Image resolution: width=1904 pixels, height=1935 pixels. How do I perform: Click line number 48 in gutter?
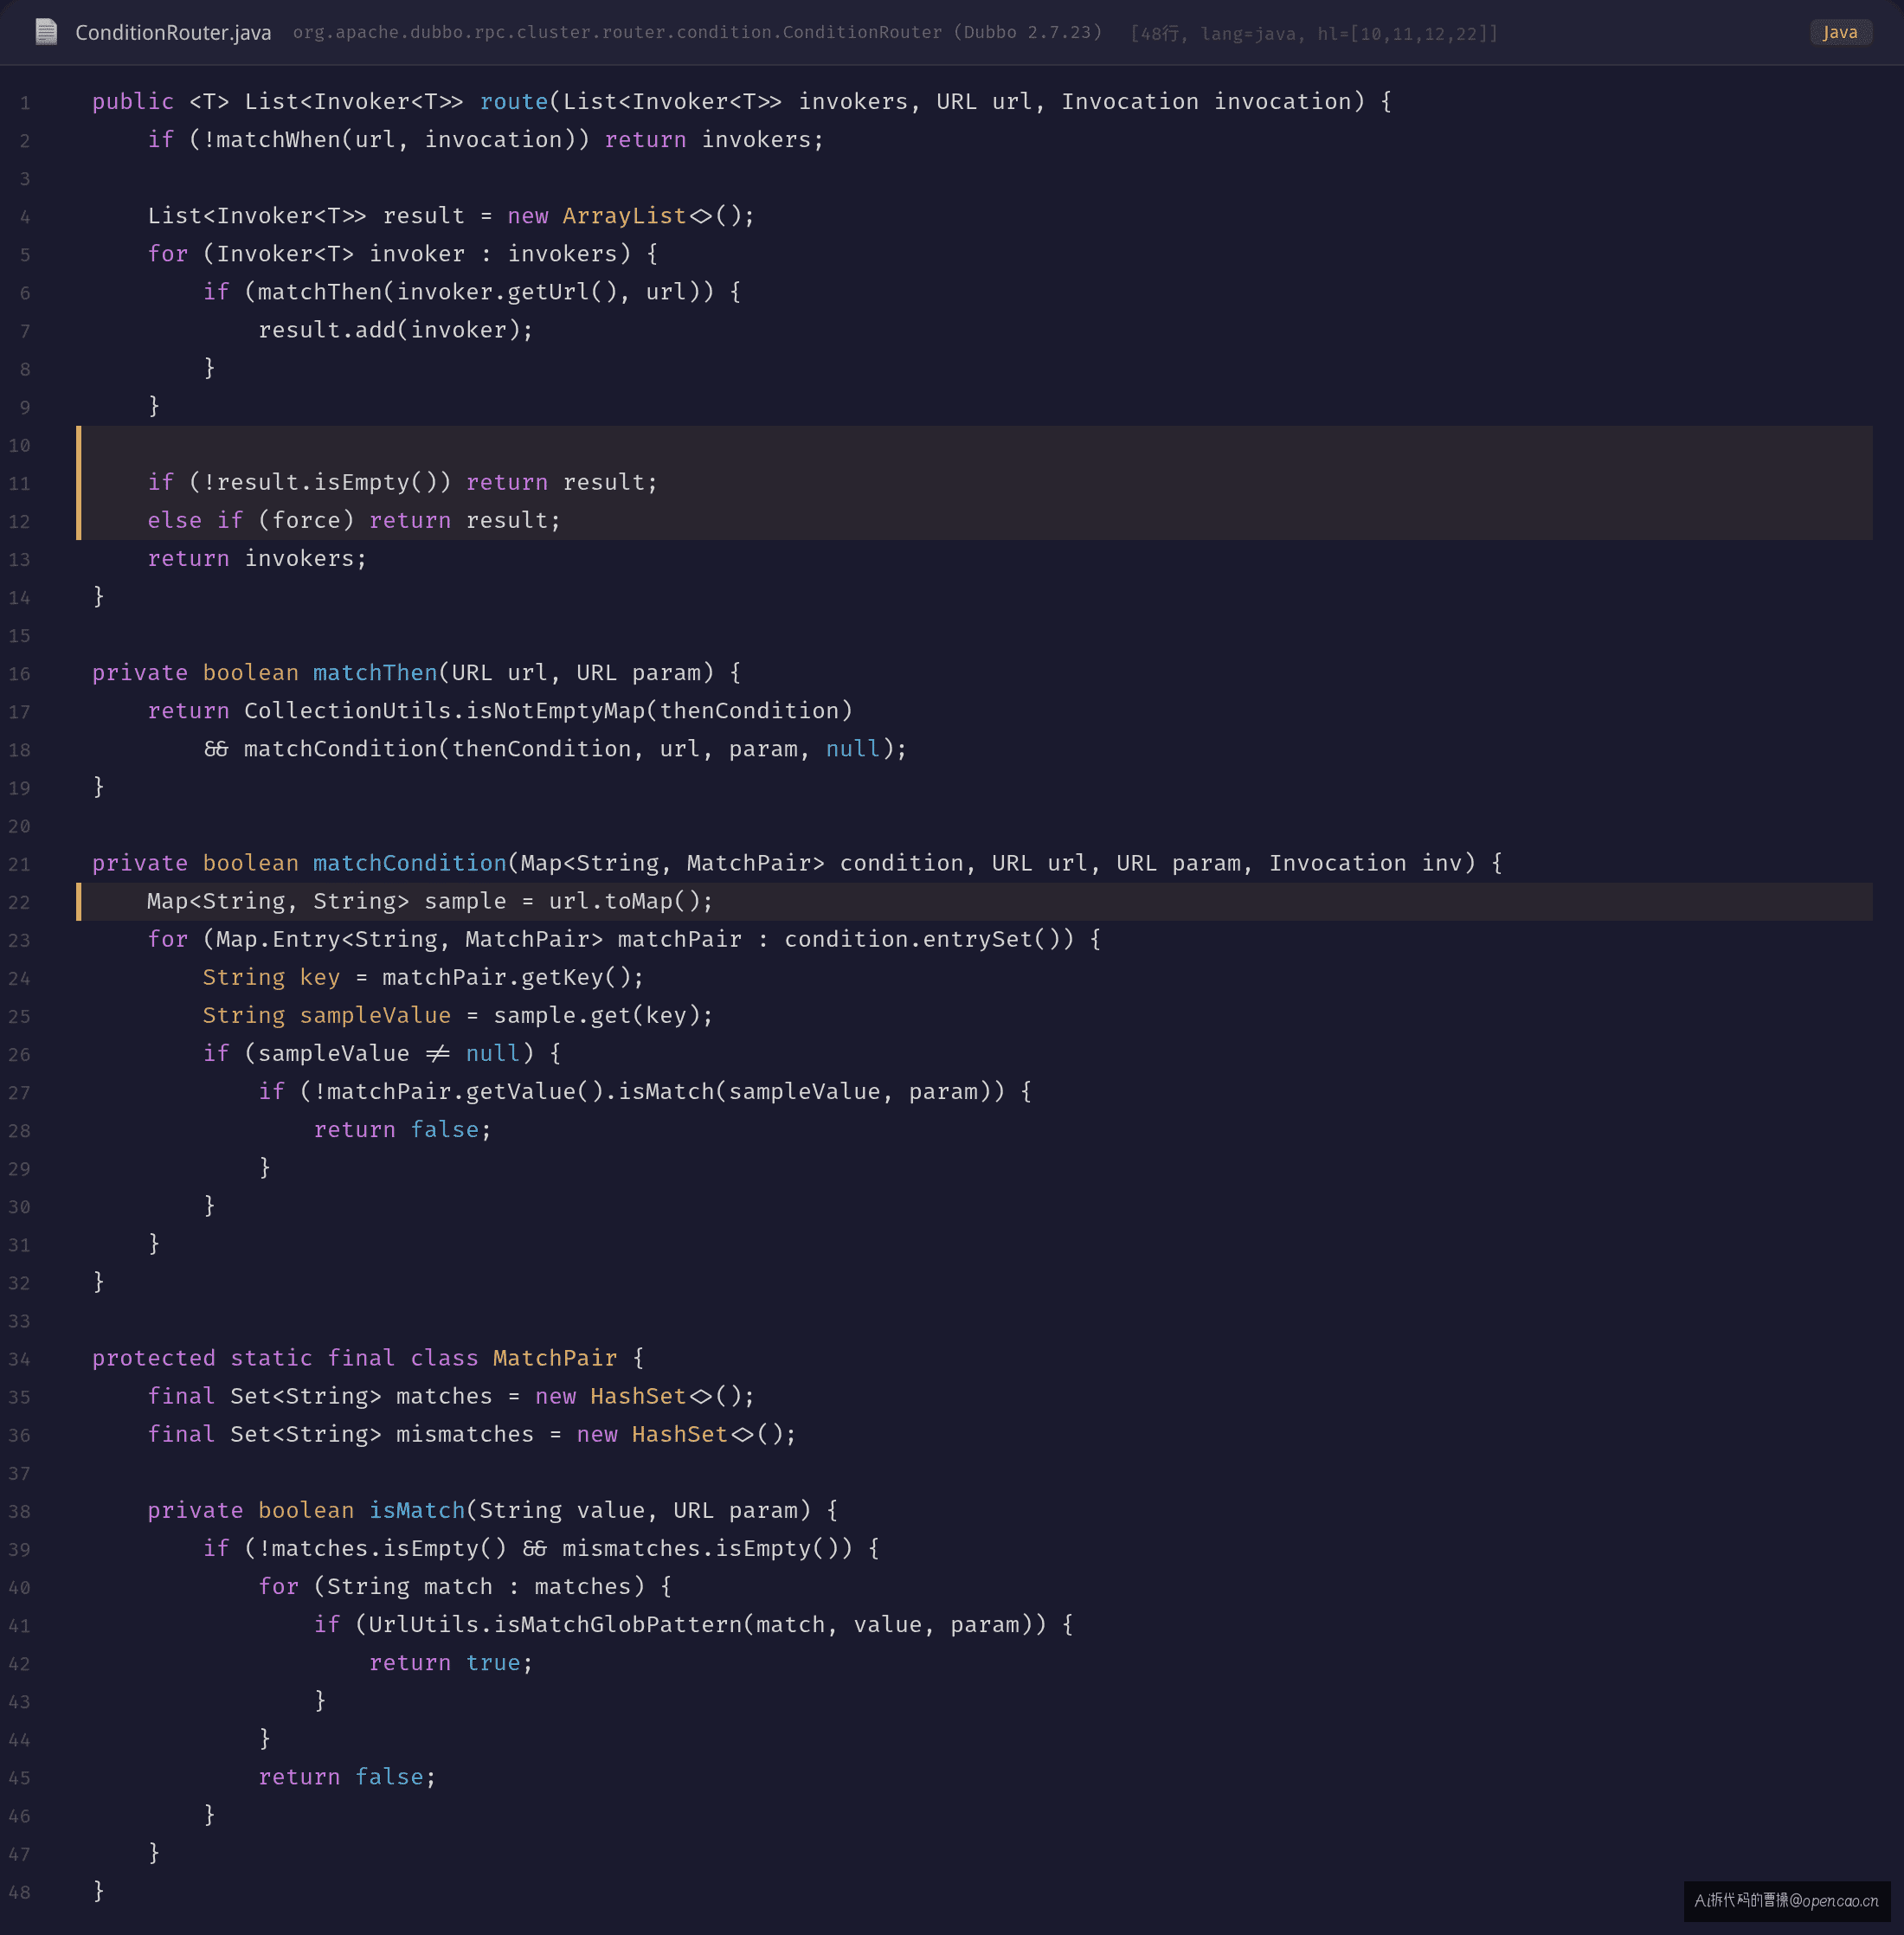pyautogui.click(x=20, y=1892)
